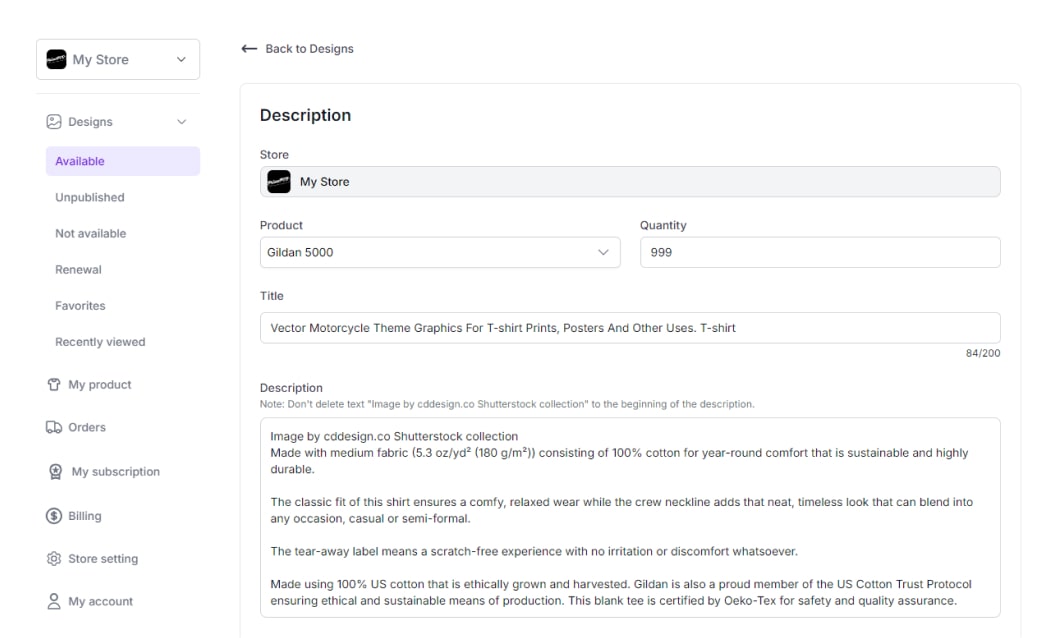Click the Product field label
1050x638 pixels.
click(281, 226)
